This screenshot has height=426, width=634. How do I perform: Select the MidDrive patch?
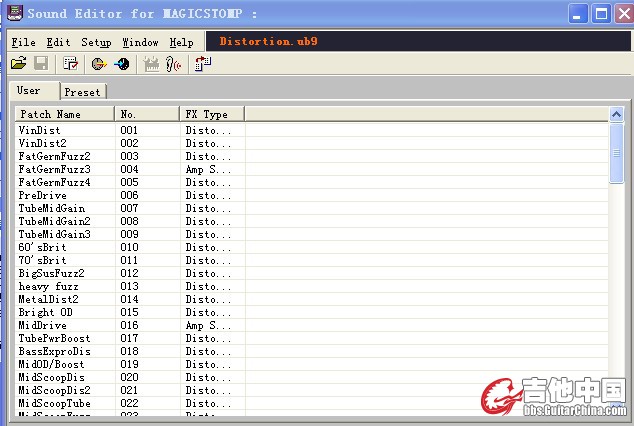pyautogui.click(x=42, y=325)
